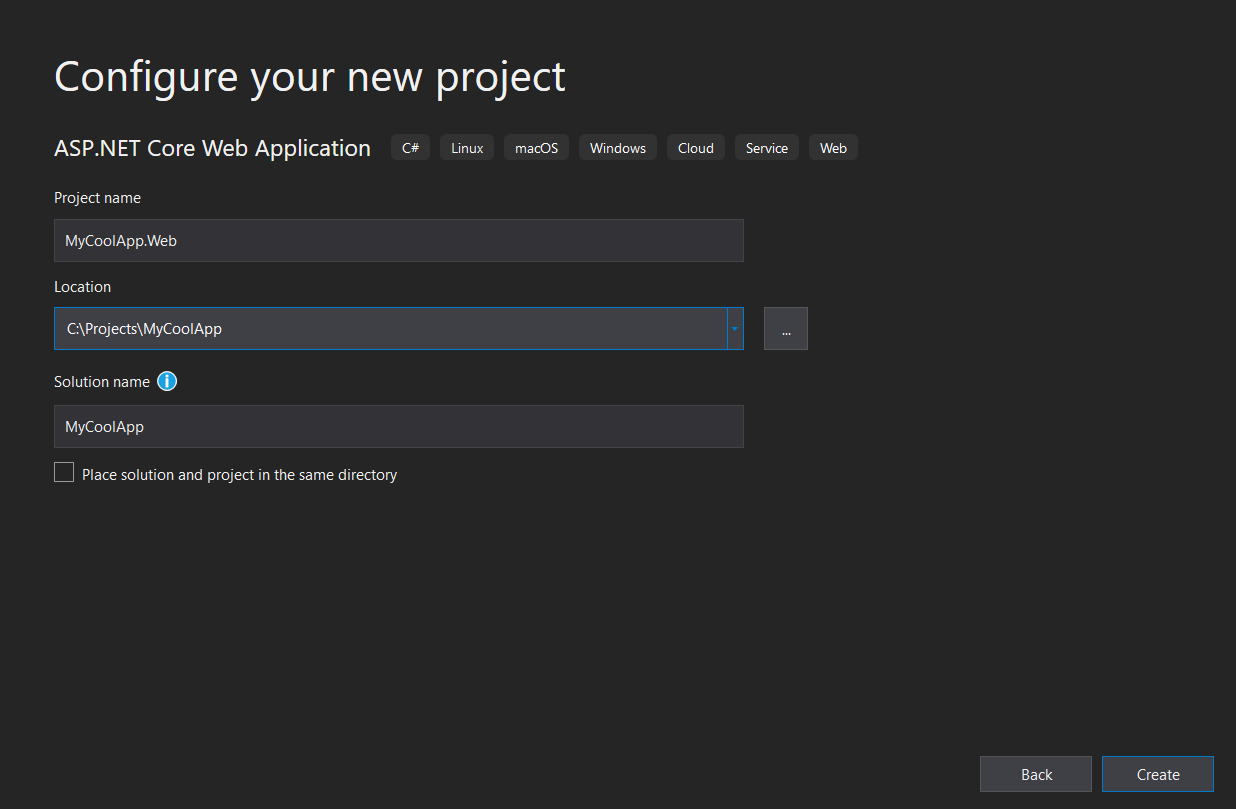This screenshot has height=809, width=1236.
Task: Click the Service project tag
Action: coord(766,147)
